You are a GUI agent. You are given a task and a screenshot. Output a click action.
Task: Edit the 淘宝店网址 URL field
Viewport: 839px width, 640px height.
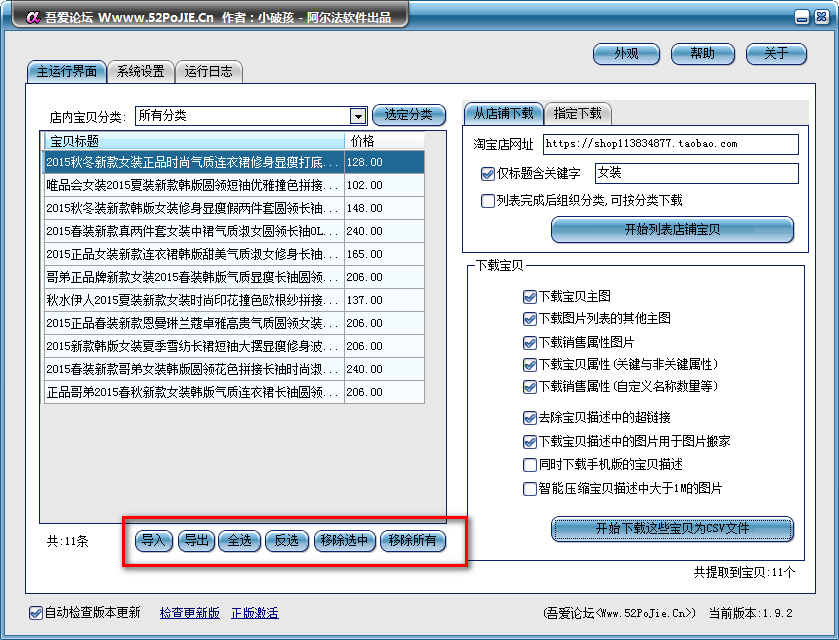(x=670, y=144)
